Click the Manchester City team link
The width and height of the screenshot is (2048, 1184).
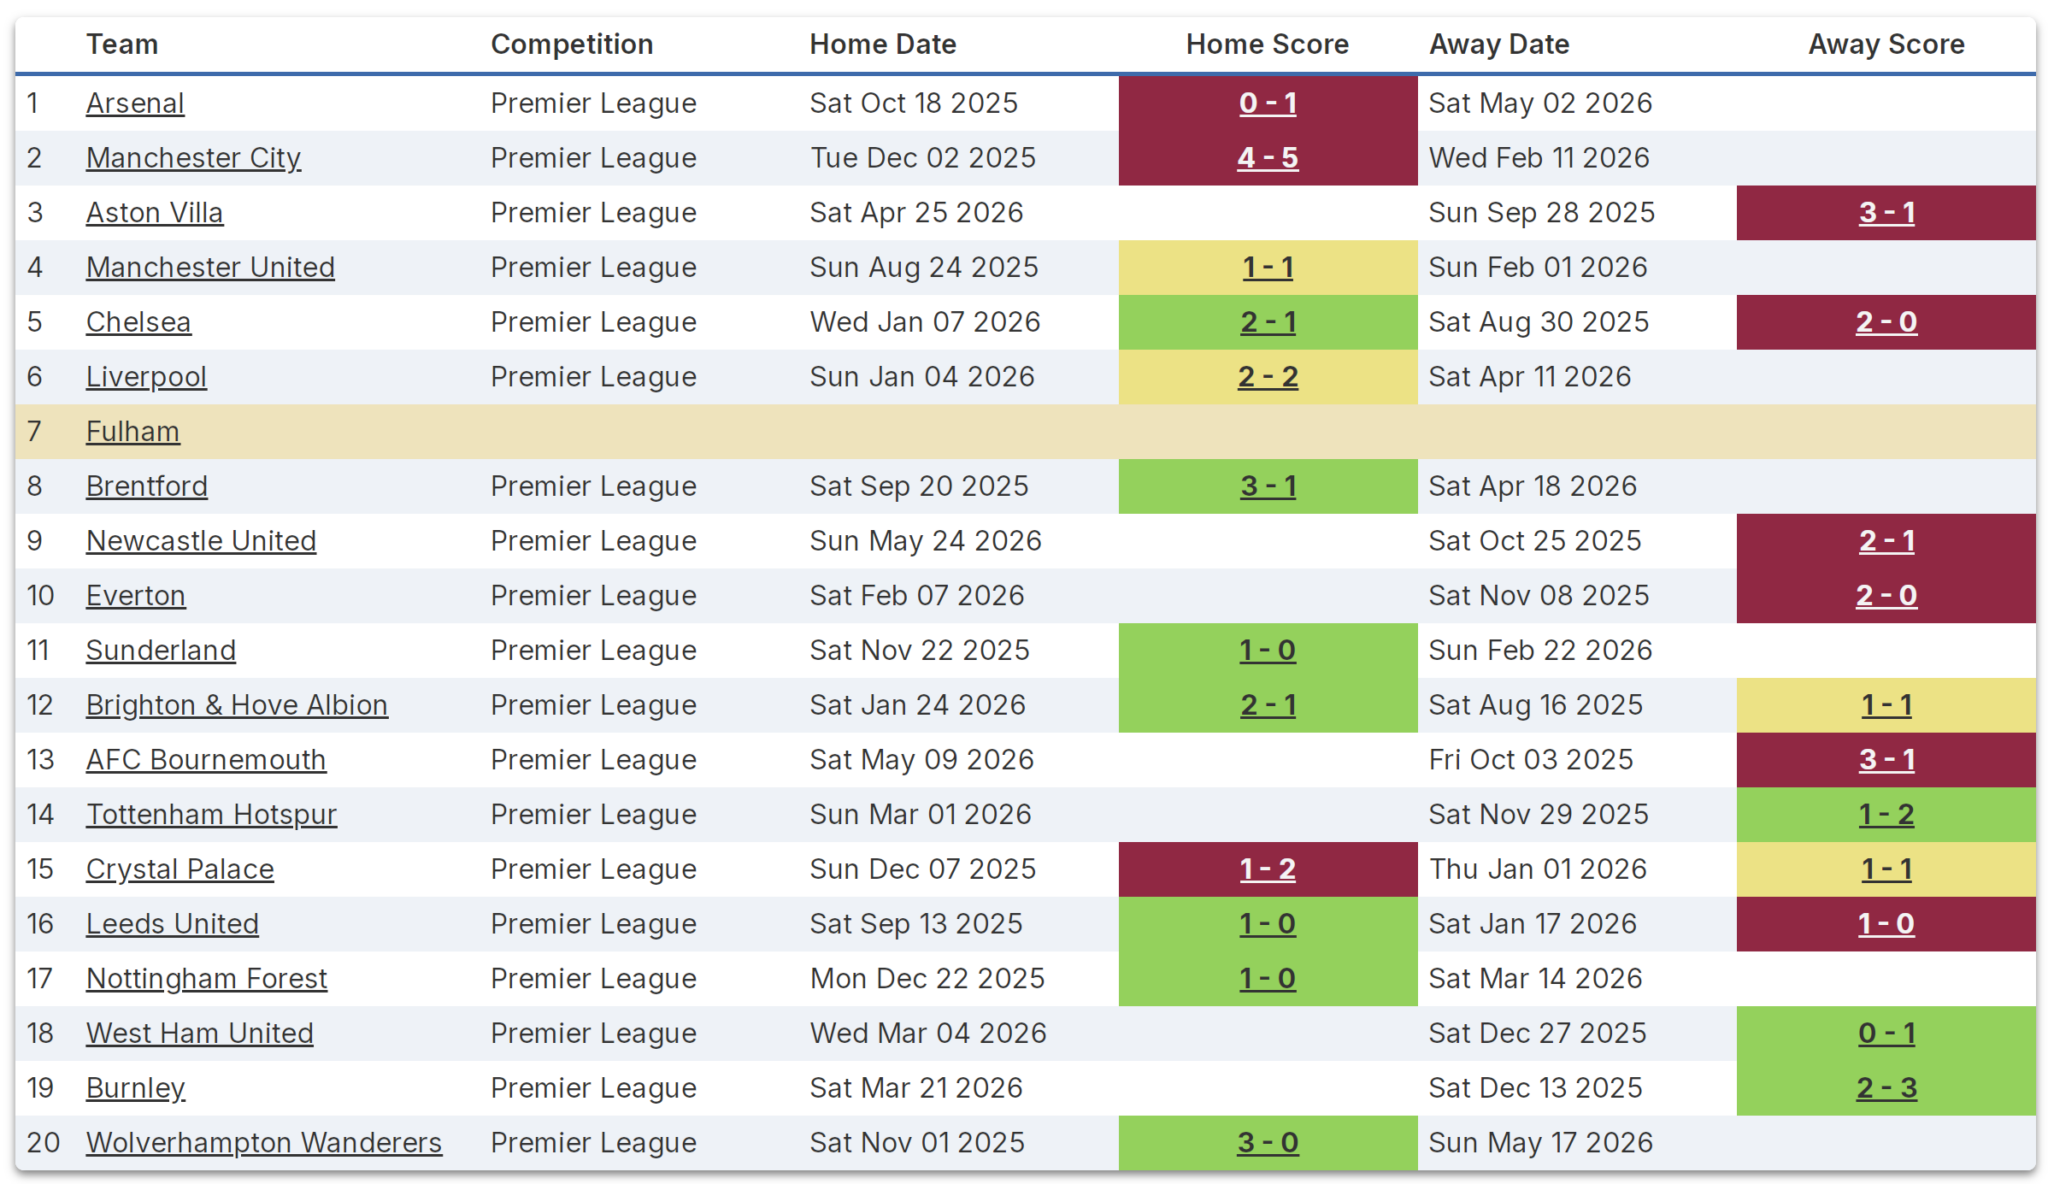point(193,158)
